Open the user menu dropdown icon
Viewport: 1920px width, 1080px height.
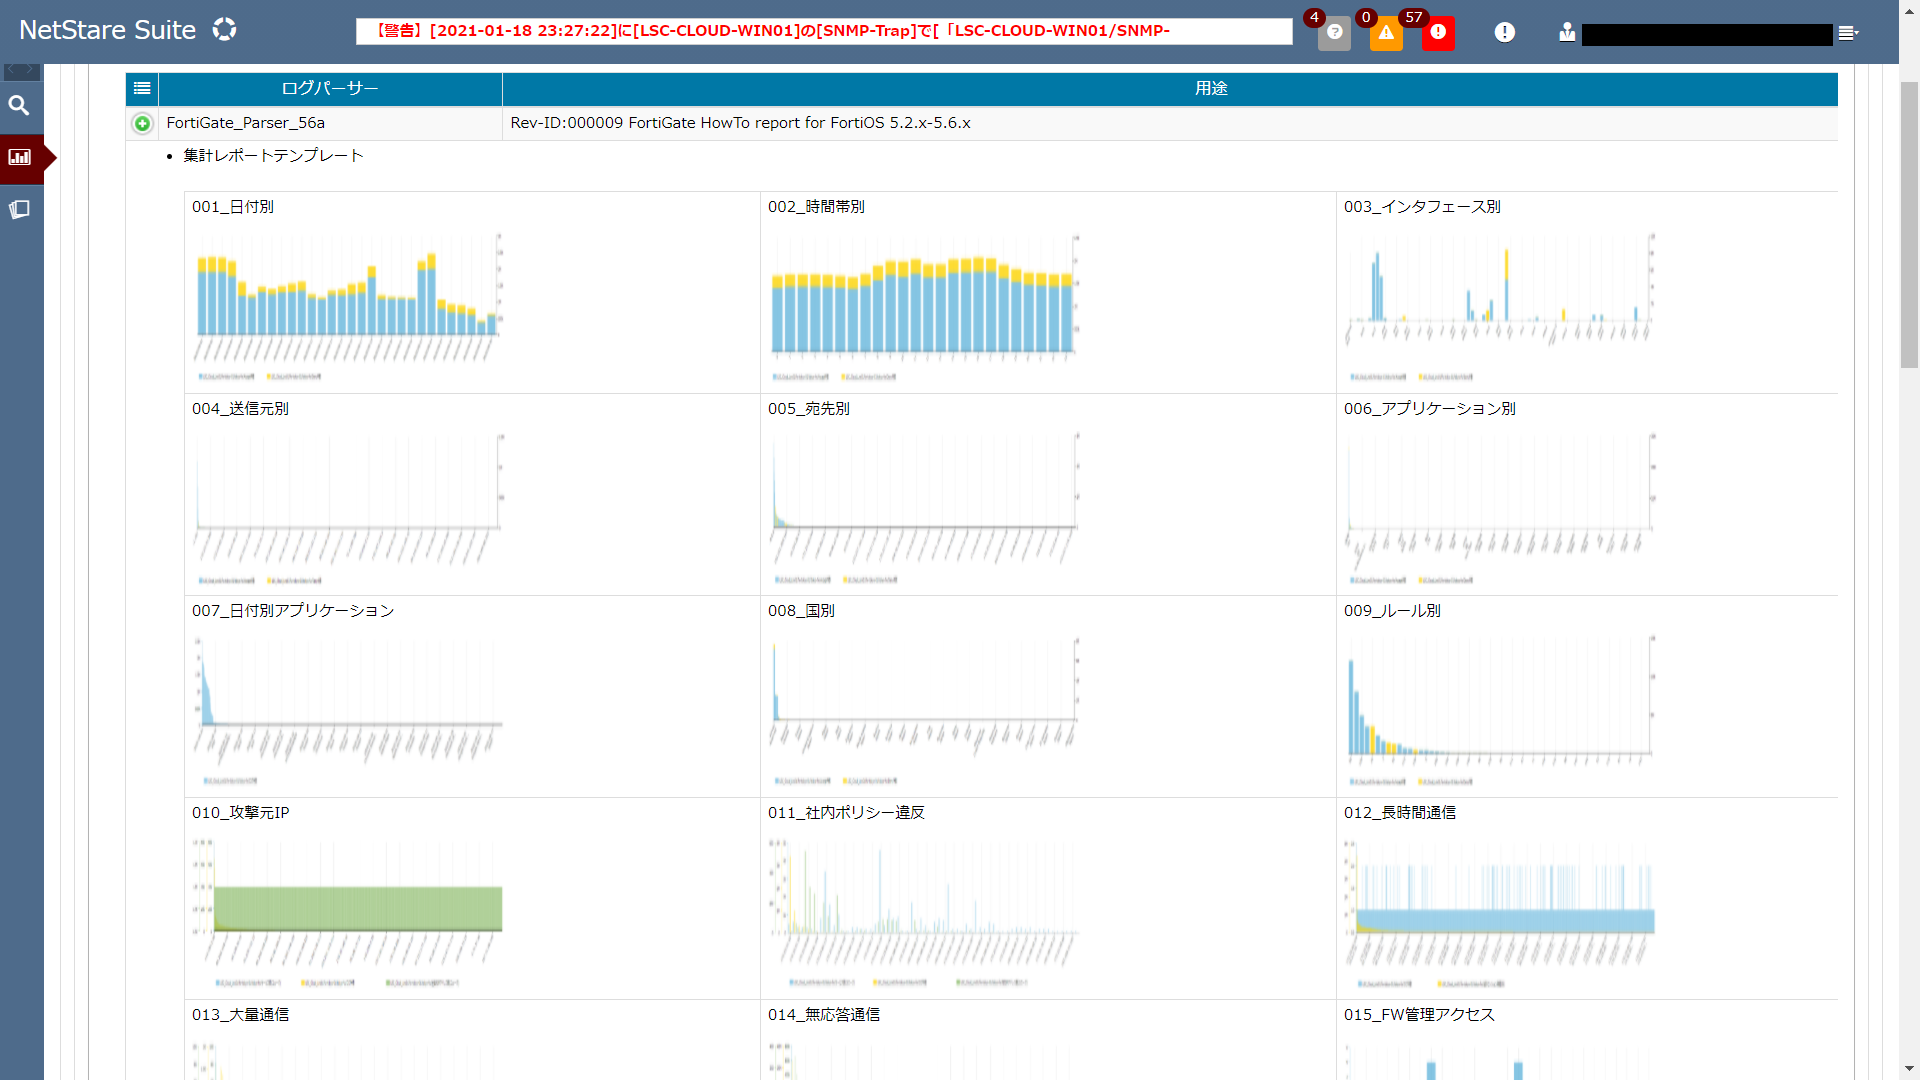[1848, 33]
